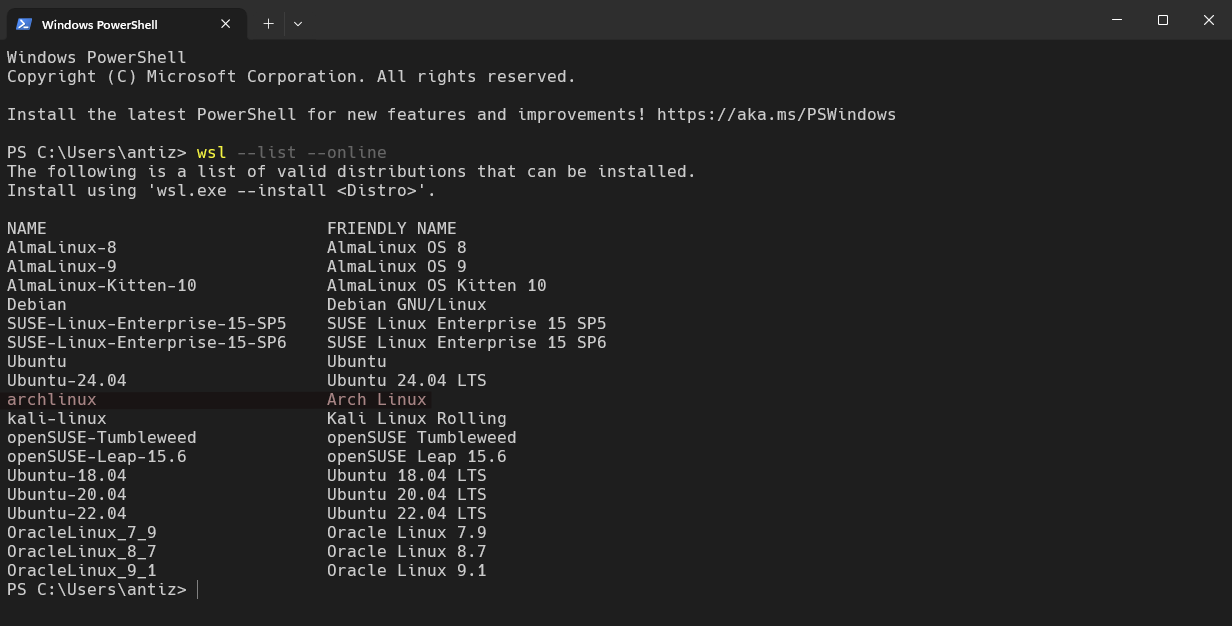The image size is (1232, 626).
Task: Expand the new tab profile dropdown
Action: (x=297, y=24)
